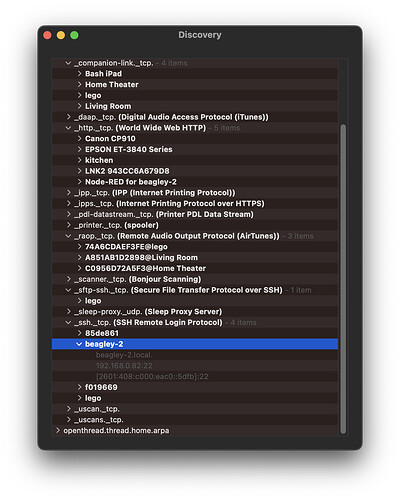Select the beagley-2.local. hostname row
Viewport: 400px width, 500px height.
point(195,355)
